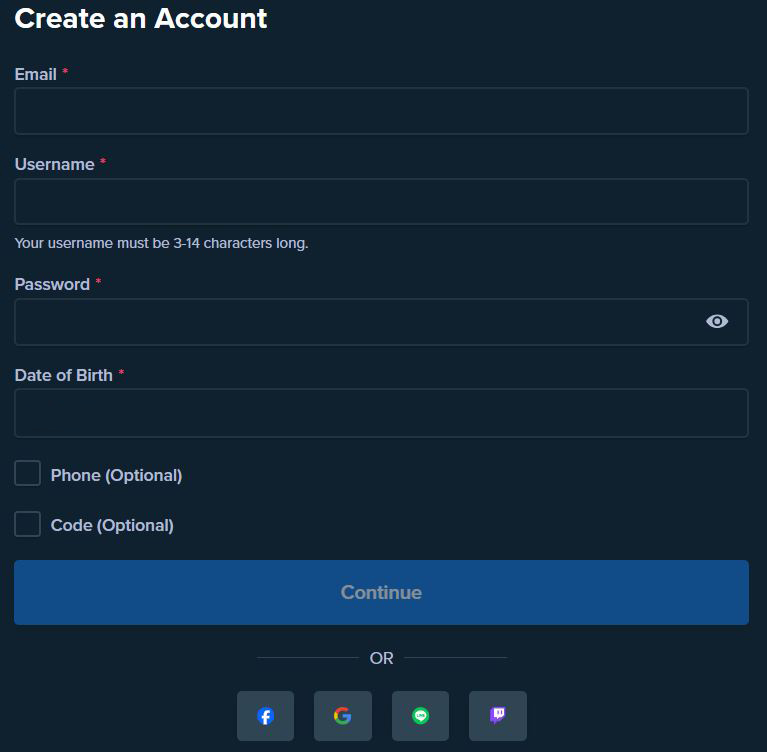767x752 pixels.
Task: Show password using the eye icon
Action: pos(717,321)
